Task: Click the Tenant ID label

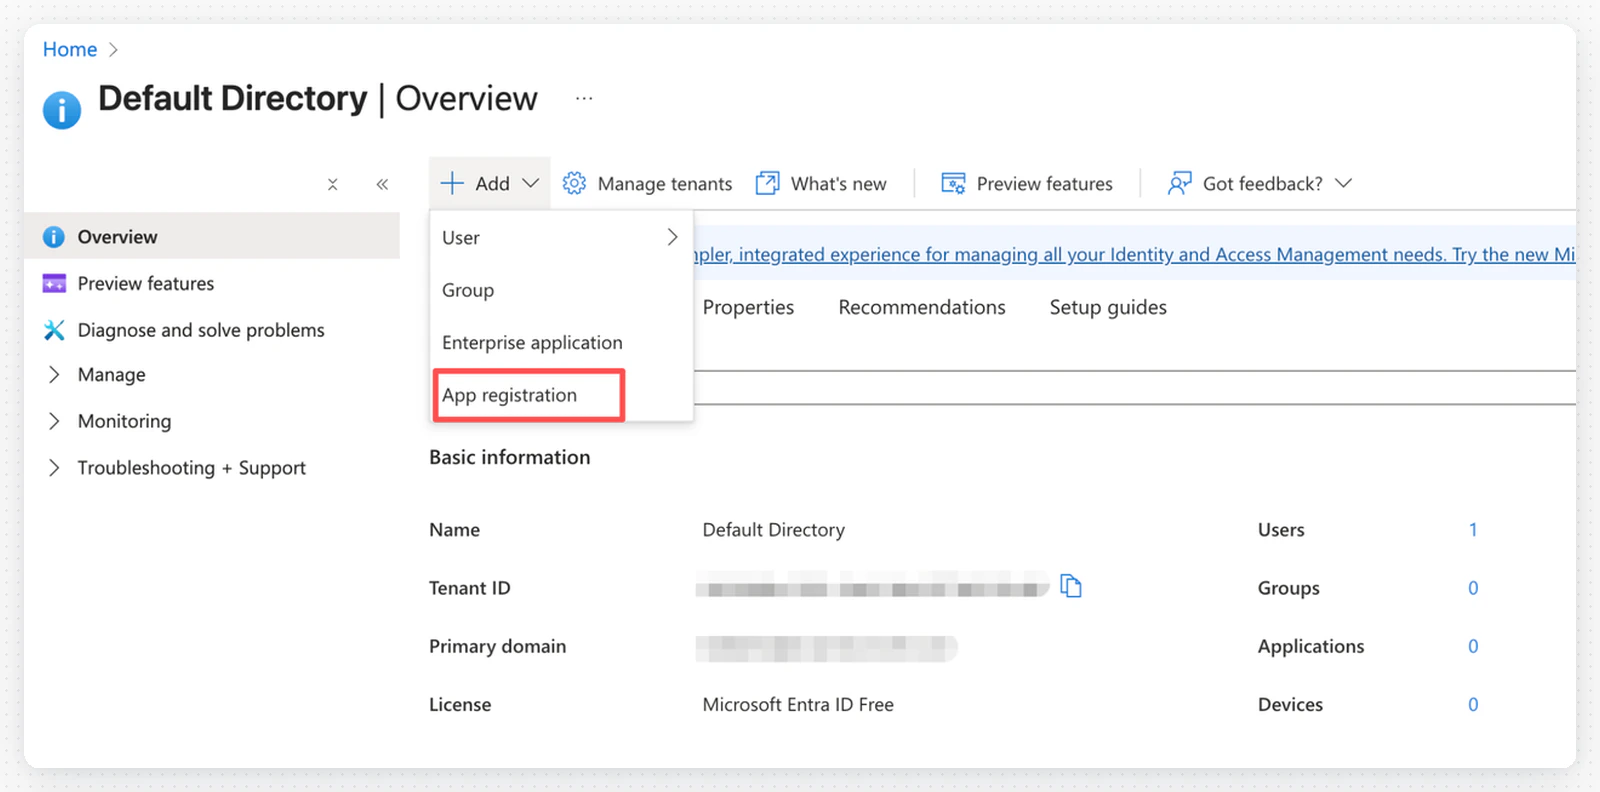Action: [469, 588]
